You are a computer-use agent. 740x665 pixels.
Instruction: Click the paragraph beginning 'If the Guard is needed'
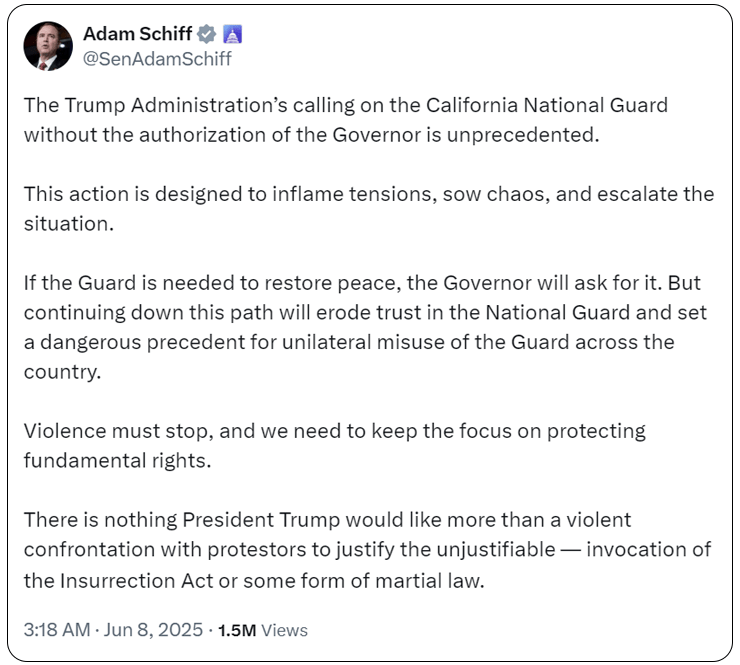coord(365,327)
